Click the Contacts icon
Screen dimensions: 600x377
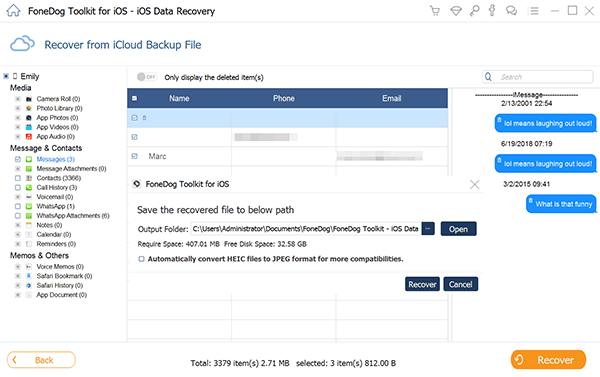(29, 178)
